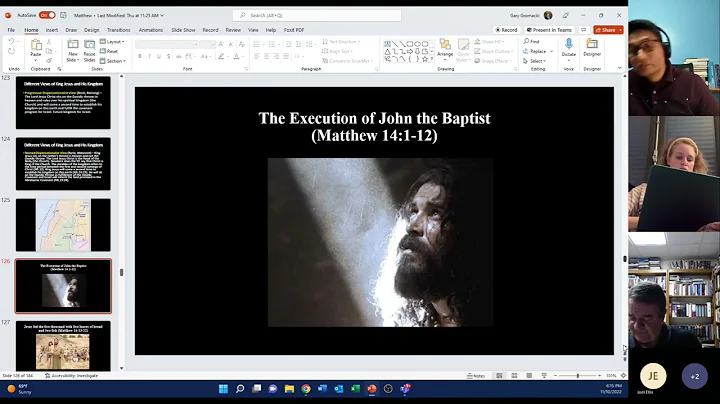The height and width of the screenshot is (404, 720).
Task: Switch to the Transitions tab
Action: [x=118, y=30]
